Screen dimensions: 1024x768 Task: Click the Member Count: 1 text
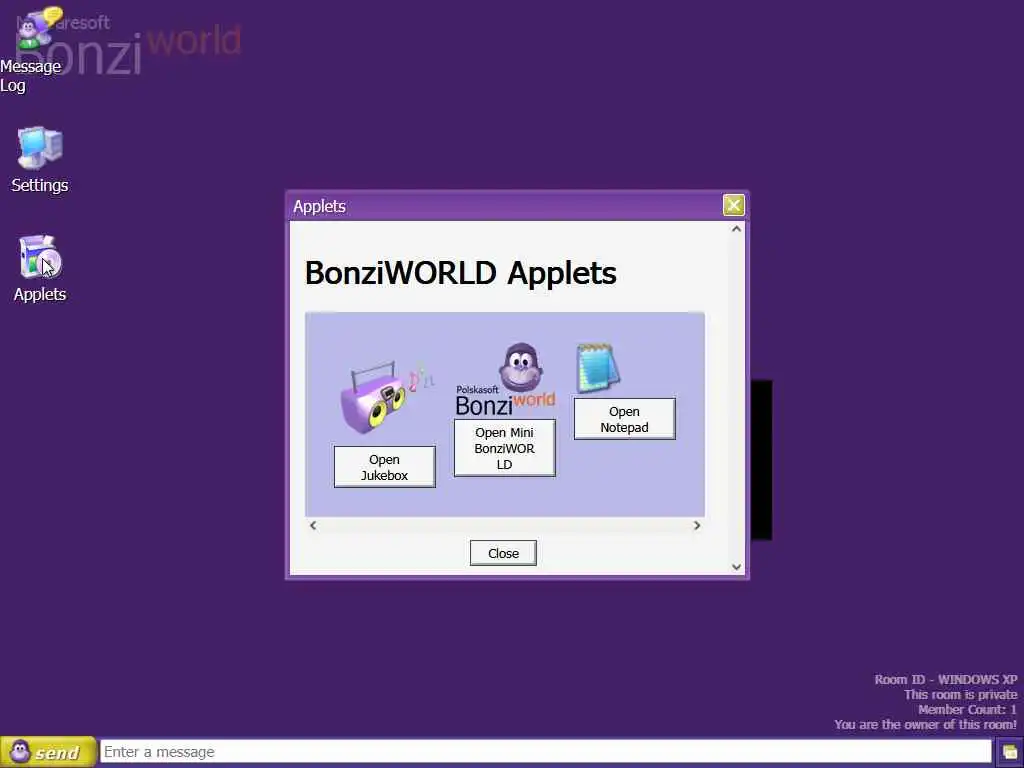click(x=967, y=709)
